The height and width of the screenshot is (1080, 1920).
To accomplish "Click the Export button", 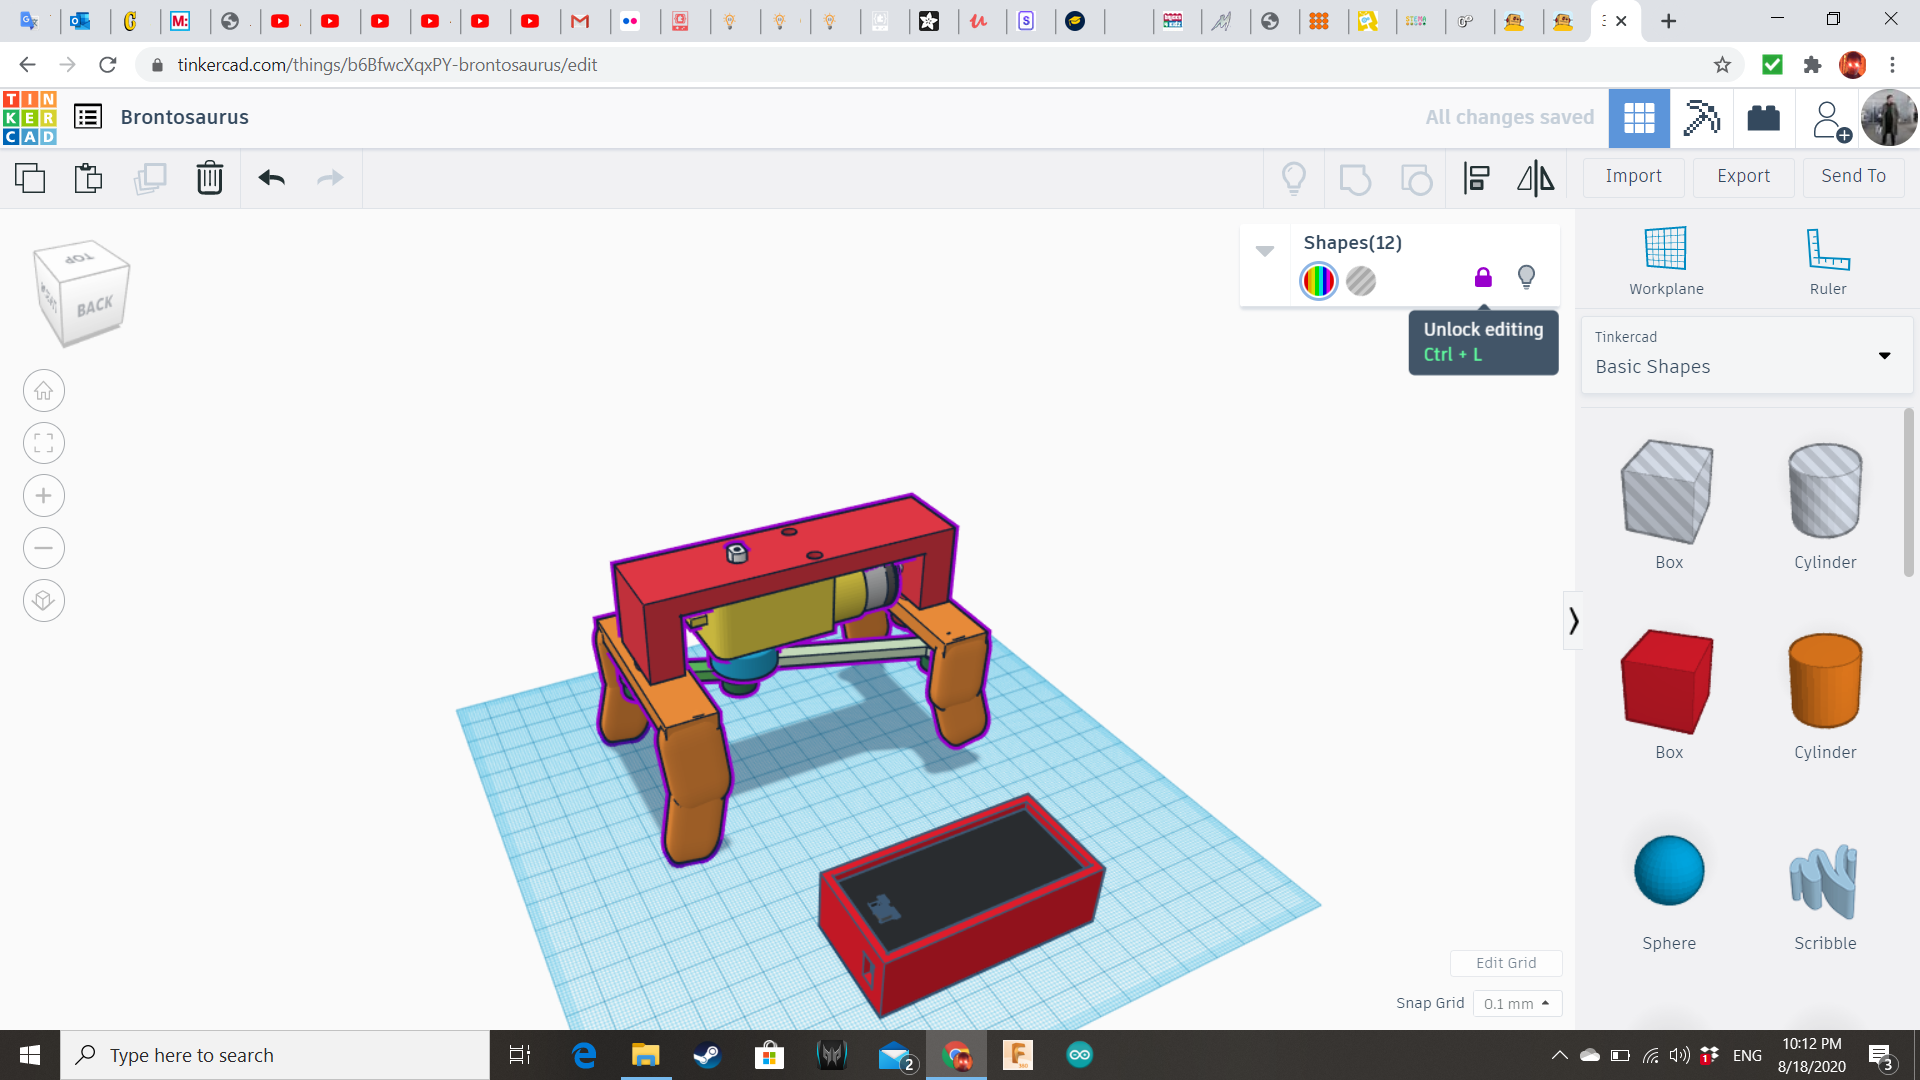I will pyautogui.click(x=1743, y=177).
